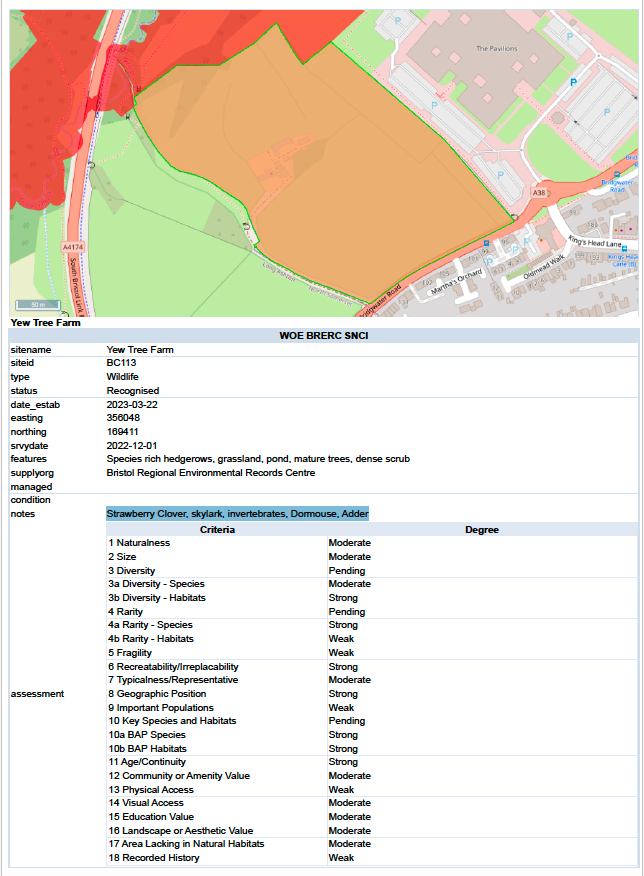The width and height of the screenshot is (644, 876).
Task: Click Moderate degree for 16 Landscape or Aesthetic Value
Action: (350, 831)
